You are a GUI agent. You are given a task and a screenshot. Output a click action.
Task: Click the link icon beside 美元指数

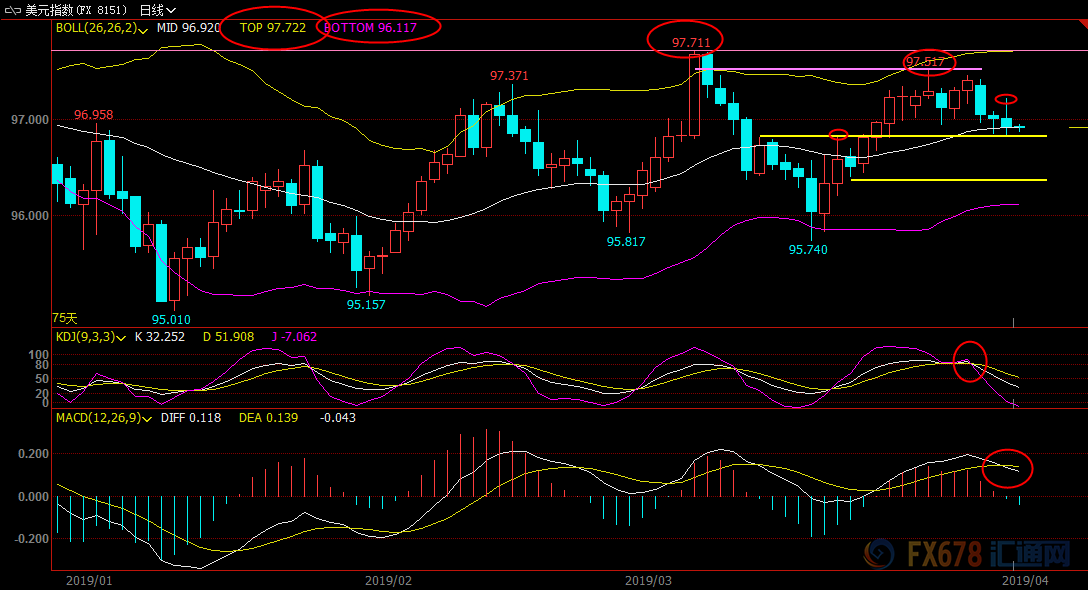click(x=12, y=10)
